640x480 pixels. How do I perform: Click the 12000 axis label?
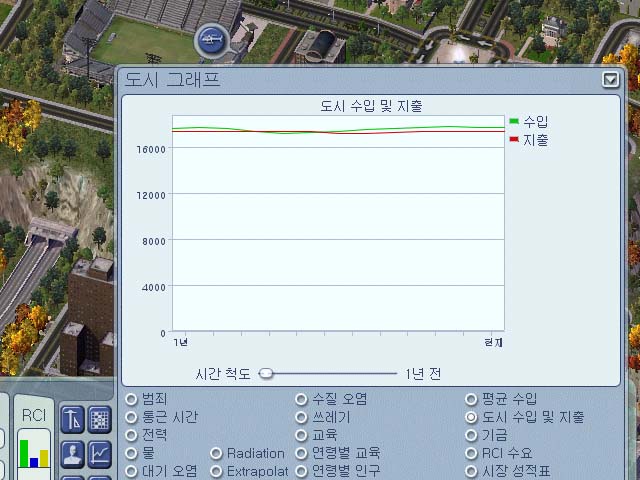tap(151, 195)
